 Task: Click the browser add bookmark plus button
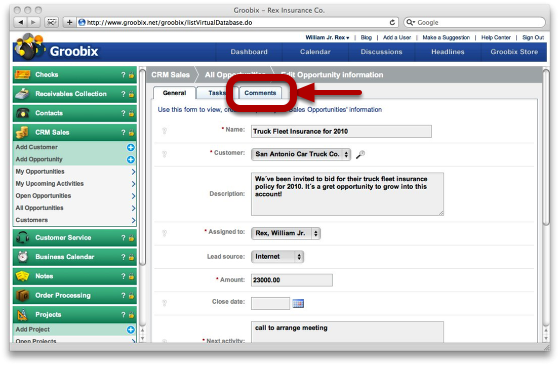69,22
